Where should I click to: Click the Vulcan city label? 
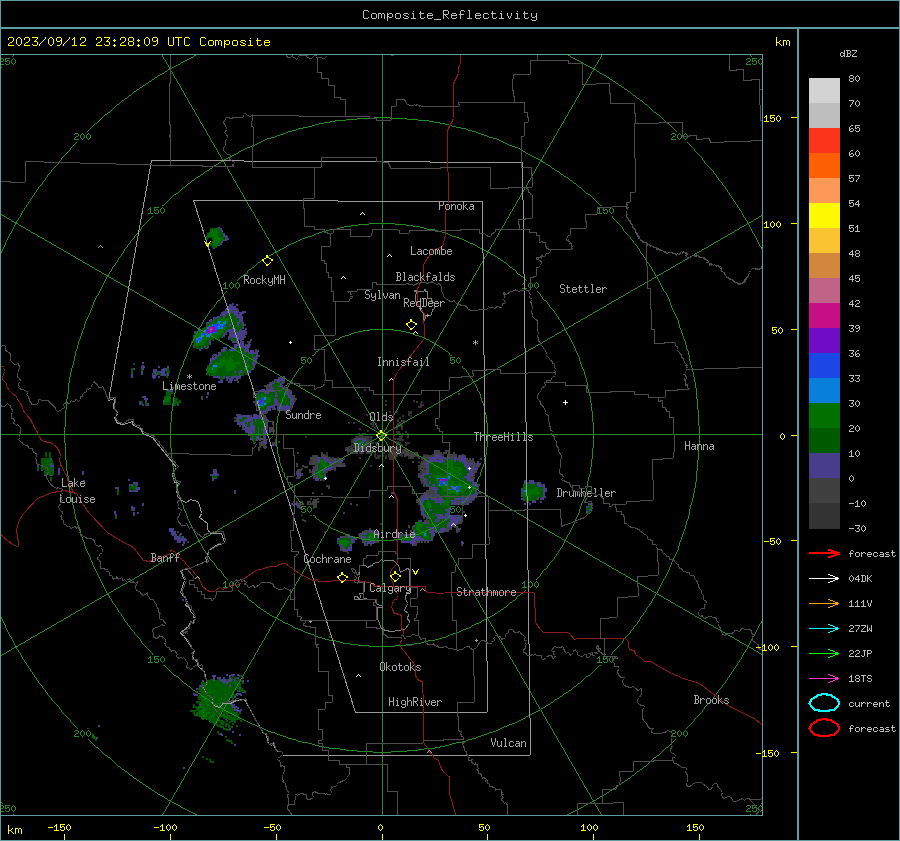[509, 743]
